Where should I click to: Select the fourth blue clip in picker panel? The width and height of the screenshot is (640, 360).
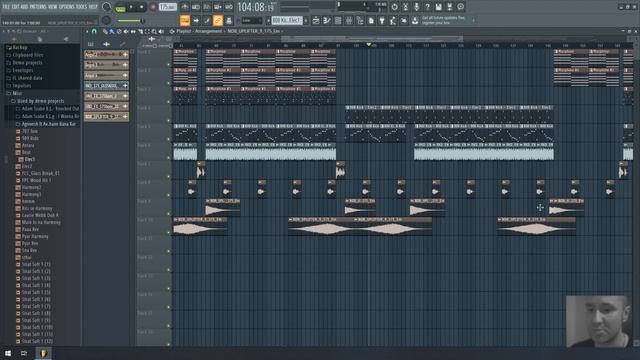click(106, 86)
